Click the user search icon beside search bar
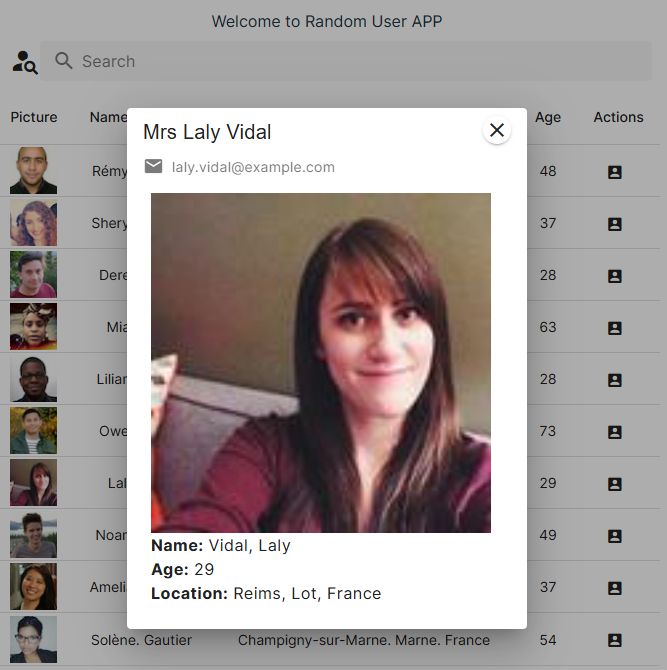Screen dimensions: 667x670 point(25,62)
